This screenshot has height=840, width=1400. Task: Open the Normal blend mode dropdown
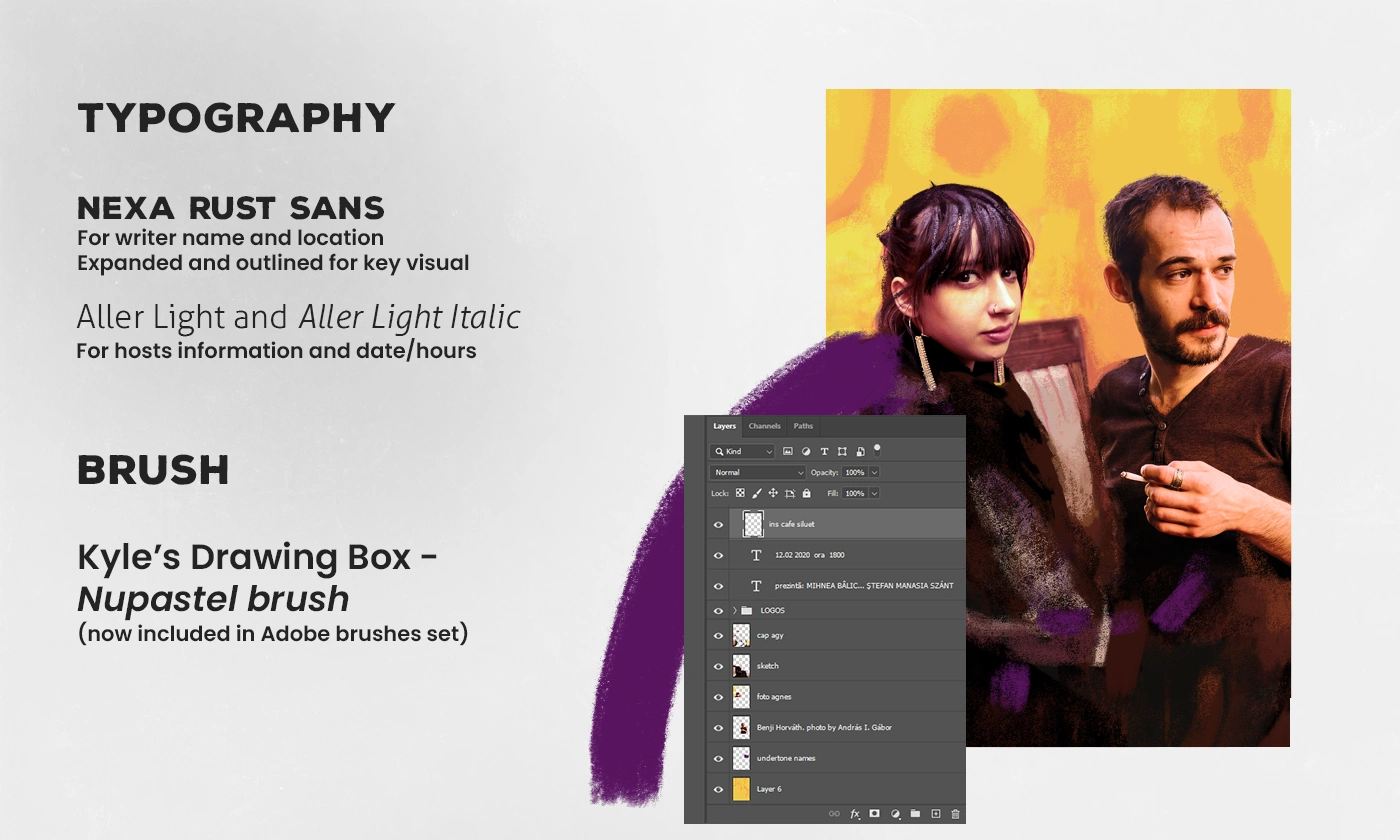pyautogui.click(x=757, y=472)
